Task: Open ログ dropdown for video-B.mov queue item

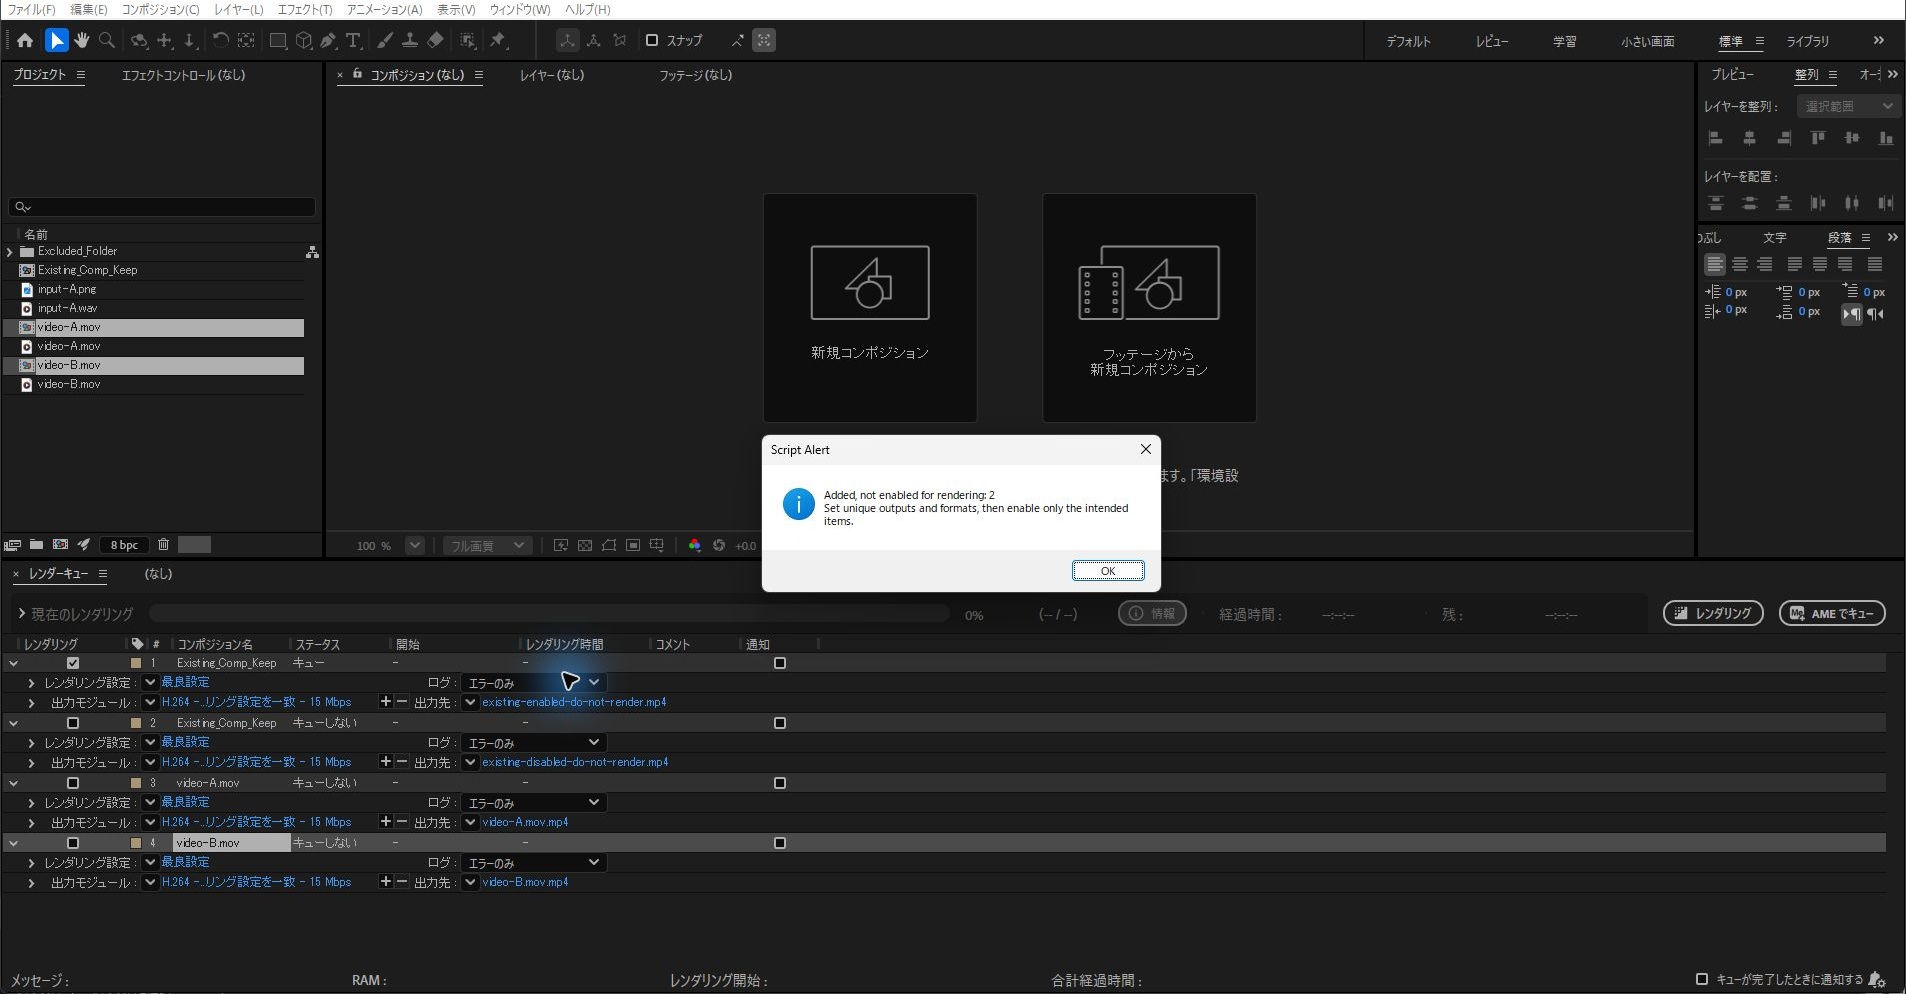Action: point(533,863)
